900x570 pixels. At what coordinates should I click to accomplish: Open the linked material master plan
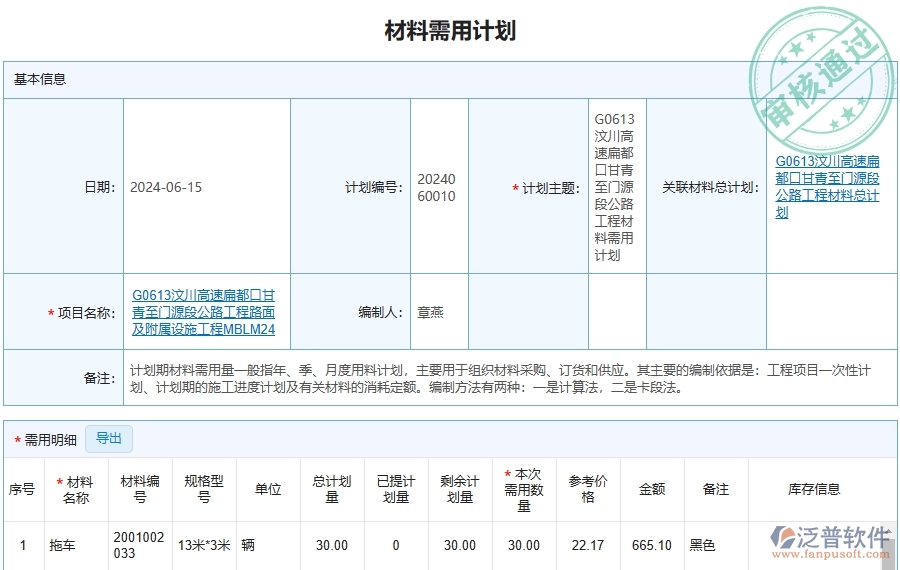pos(827,186)
